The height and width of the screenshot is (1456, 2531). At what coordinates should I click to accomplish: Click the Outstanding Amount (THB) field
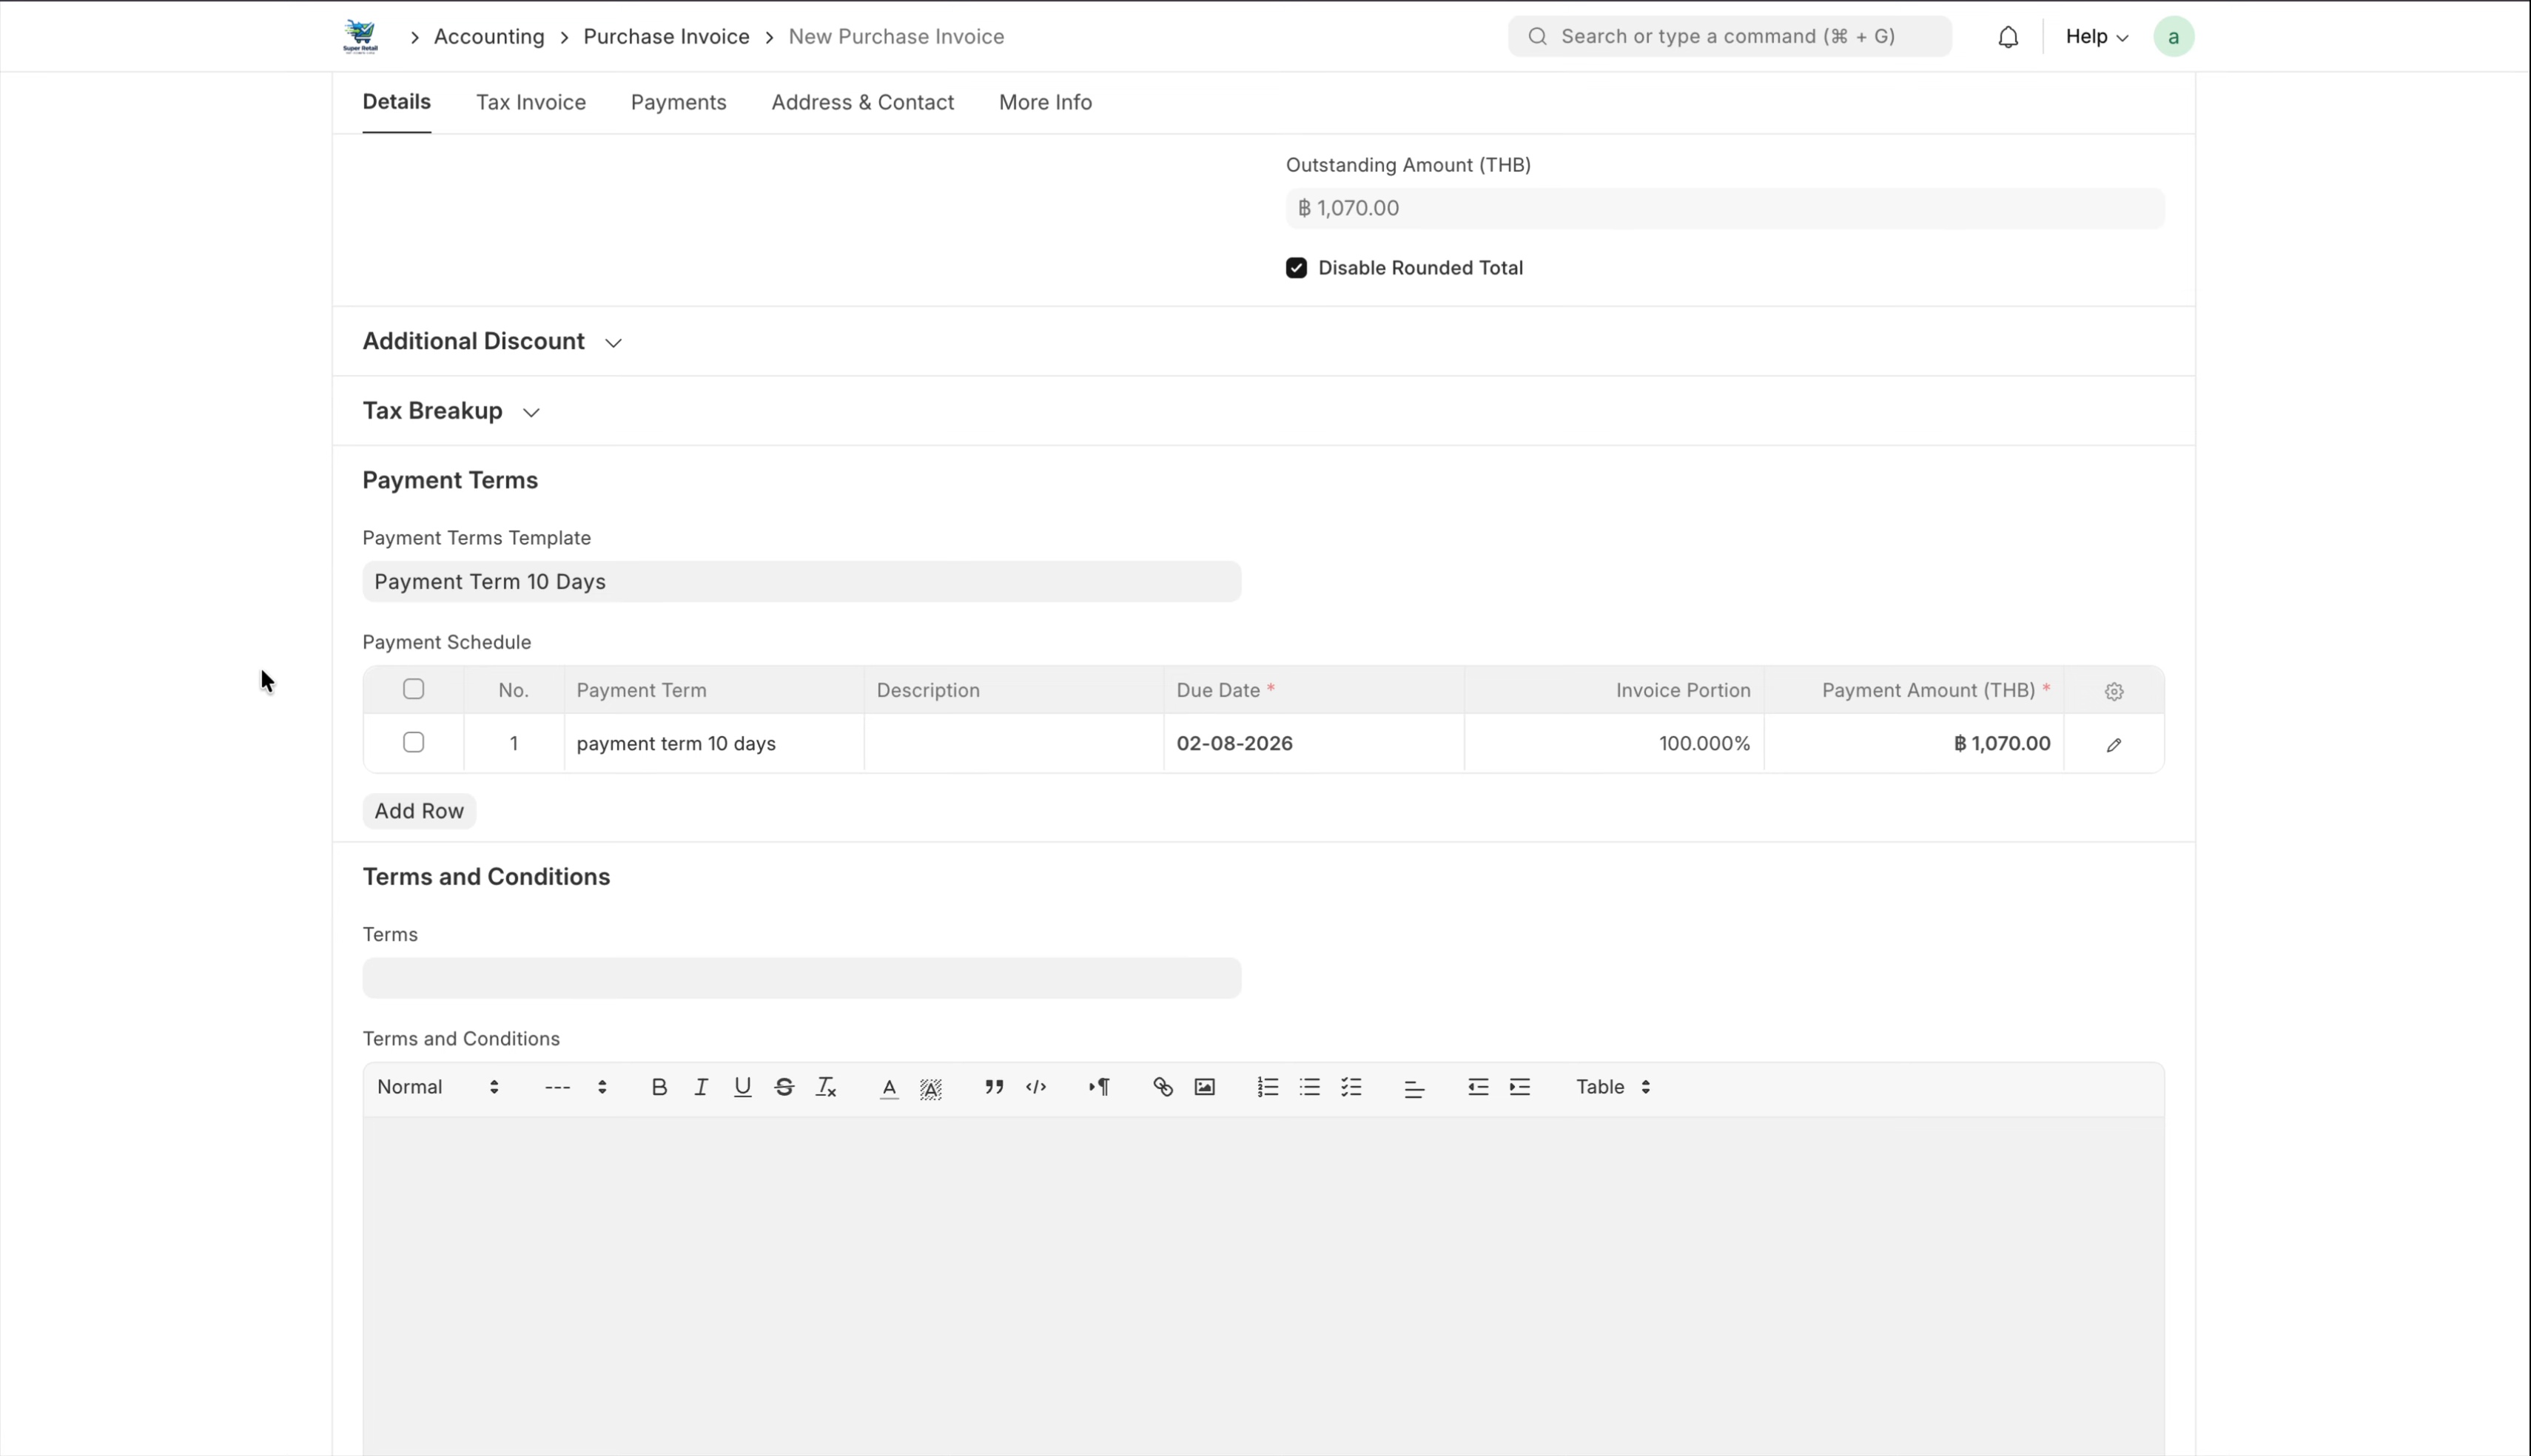1725,208
